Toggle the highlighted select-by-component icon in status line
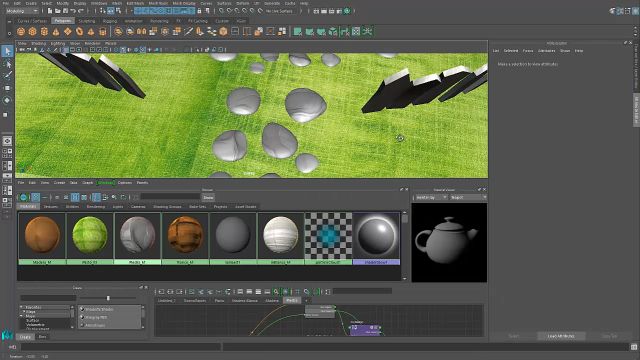This screenshot has height=360, width=640. 111,11
